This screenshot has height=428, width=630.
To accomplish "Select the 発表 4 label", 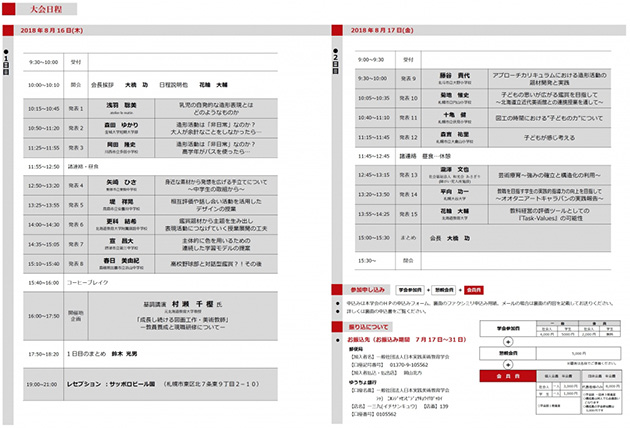I will click(x=76, y=186).
